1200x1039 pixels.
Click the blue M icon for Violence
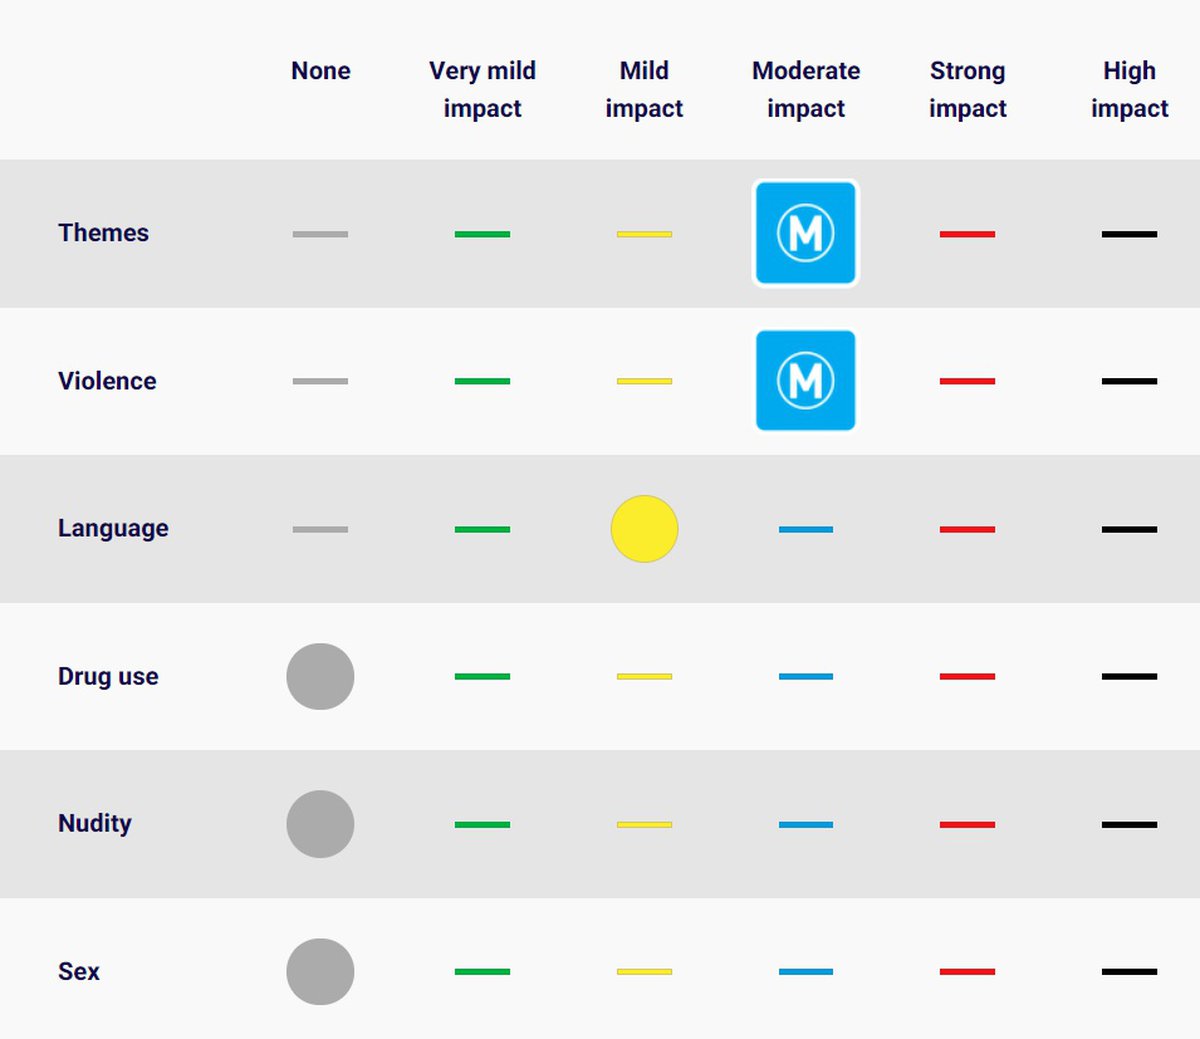tap(805, 381)
